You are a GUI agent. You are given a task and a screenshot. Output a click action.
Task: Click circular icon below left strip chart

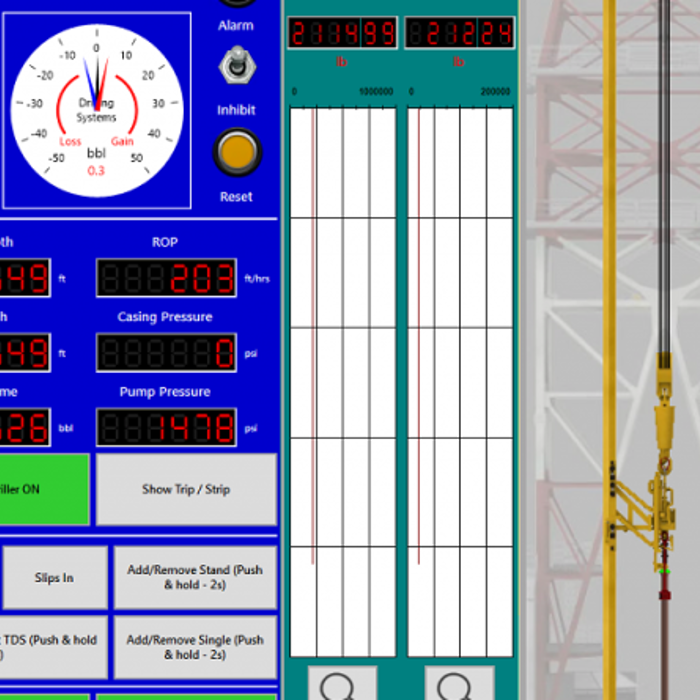point(343,683)
